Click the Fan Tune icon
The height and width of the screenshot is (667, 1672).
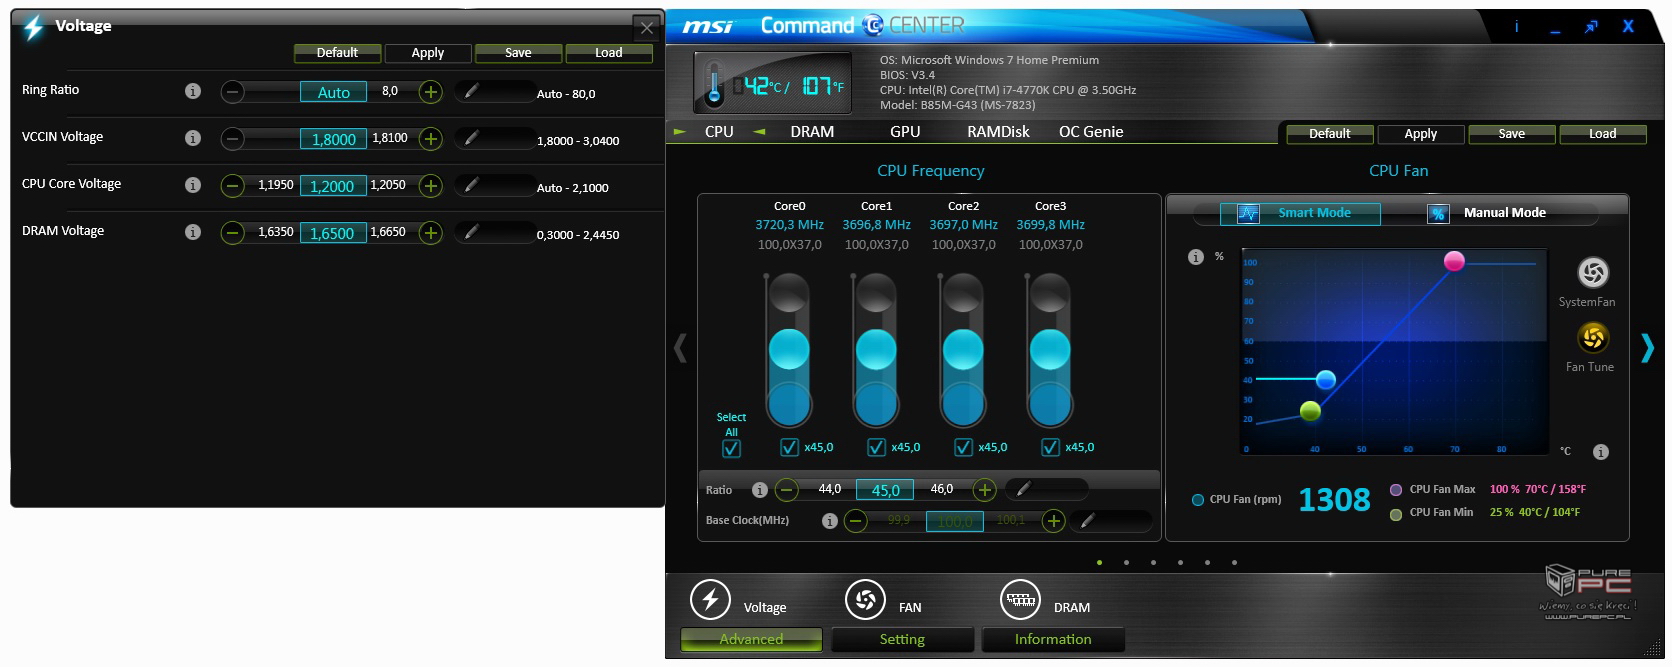tap(1593, 338)
